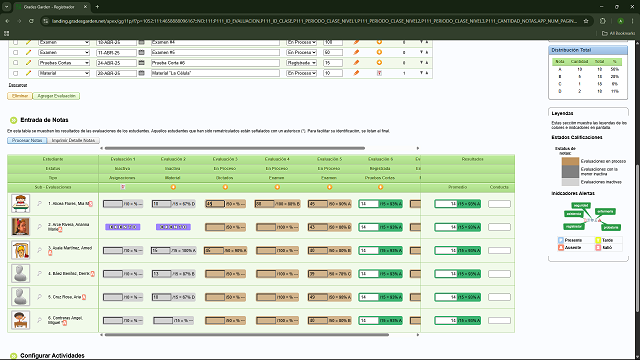Viewport: 640px width, 360px height.
Task: Click the yellow edit pencil in Material "La Célula" row
Action: [x=28, y=73]
